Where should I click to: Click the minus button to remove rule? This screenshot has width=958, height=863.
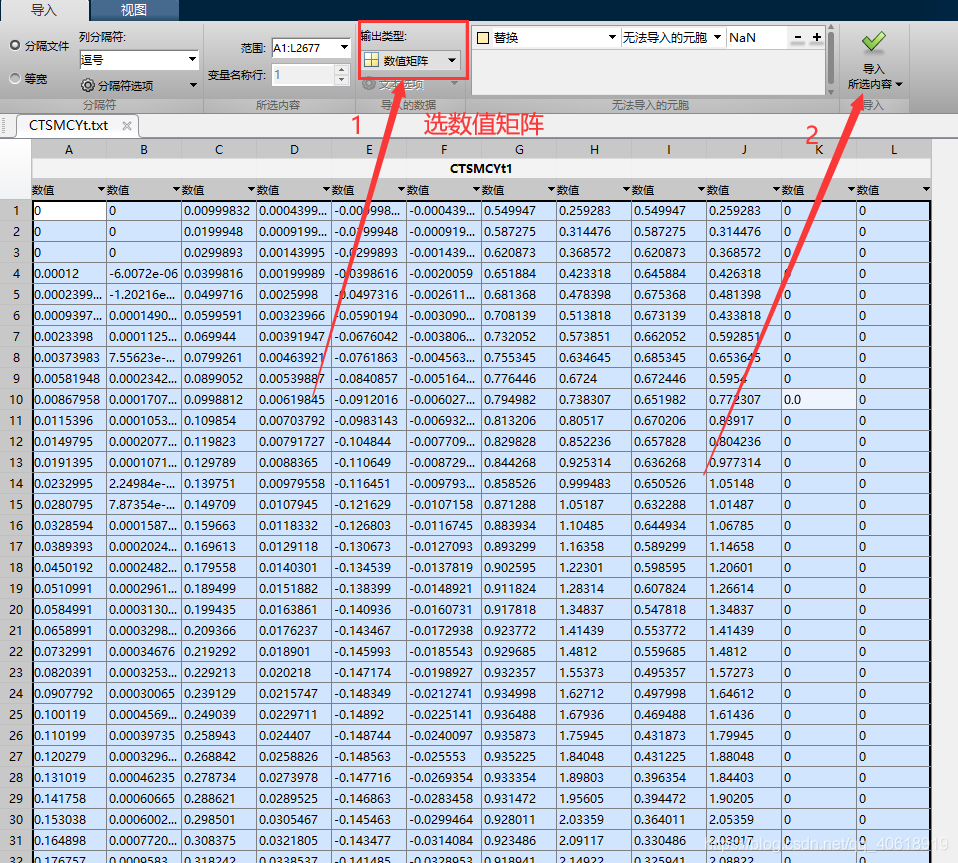tap(797, 37)
